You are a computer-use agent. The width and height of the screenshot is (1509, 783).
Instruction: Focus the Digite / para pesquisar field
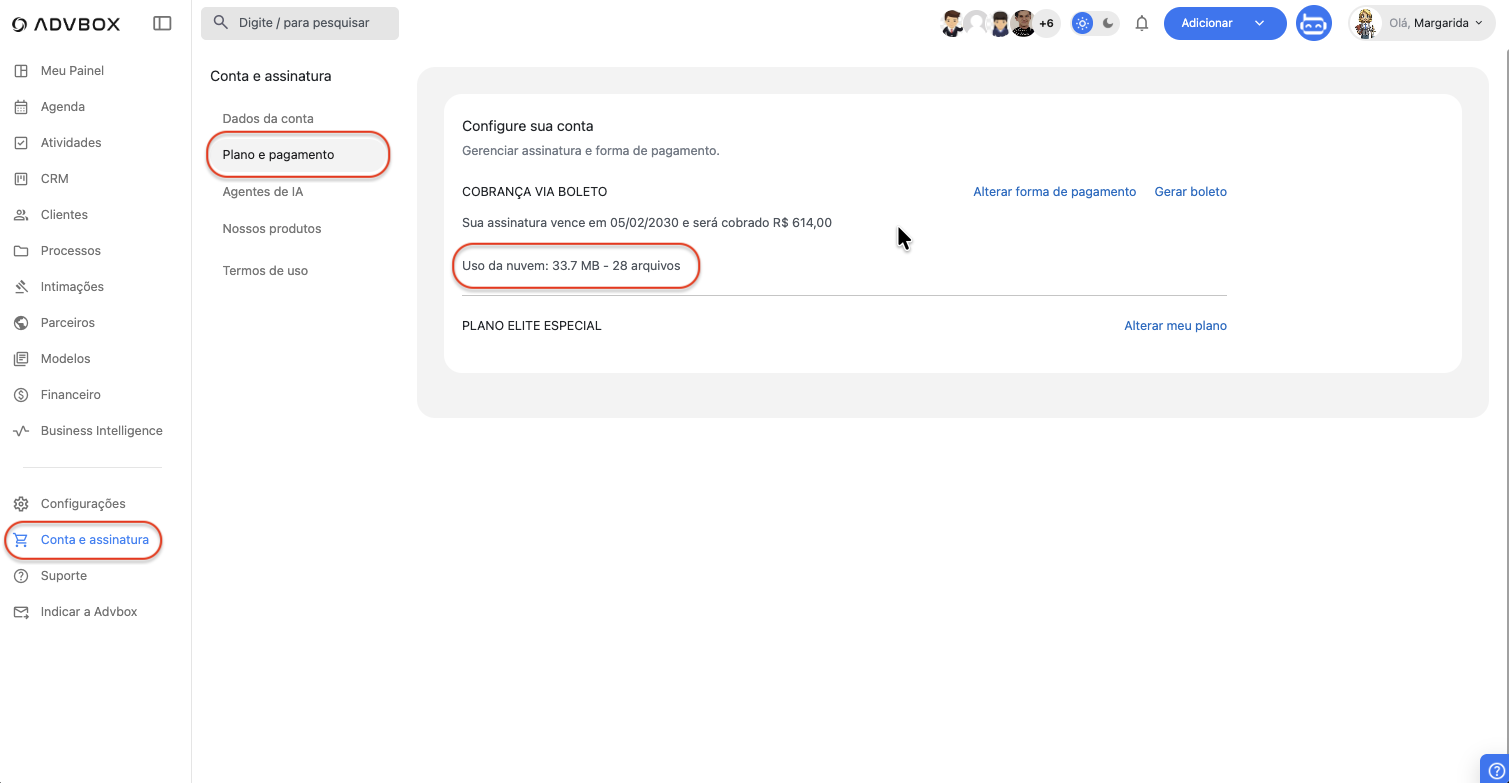300,23
